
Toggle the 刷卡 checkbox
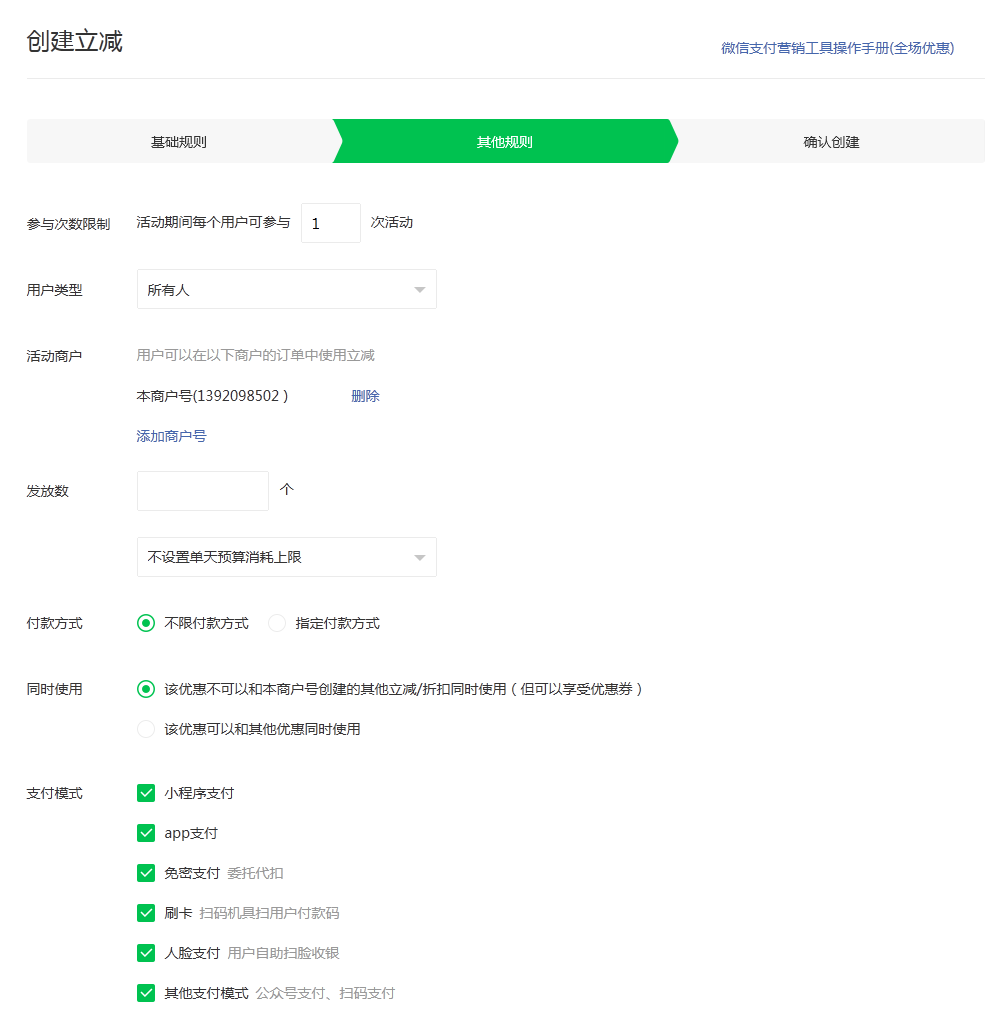tap(146, 913)
